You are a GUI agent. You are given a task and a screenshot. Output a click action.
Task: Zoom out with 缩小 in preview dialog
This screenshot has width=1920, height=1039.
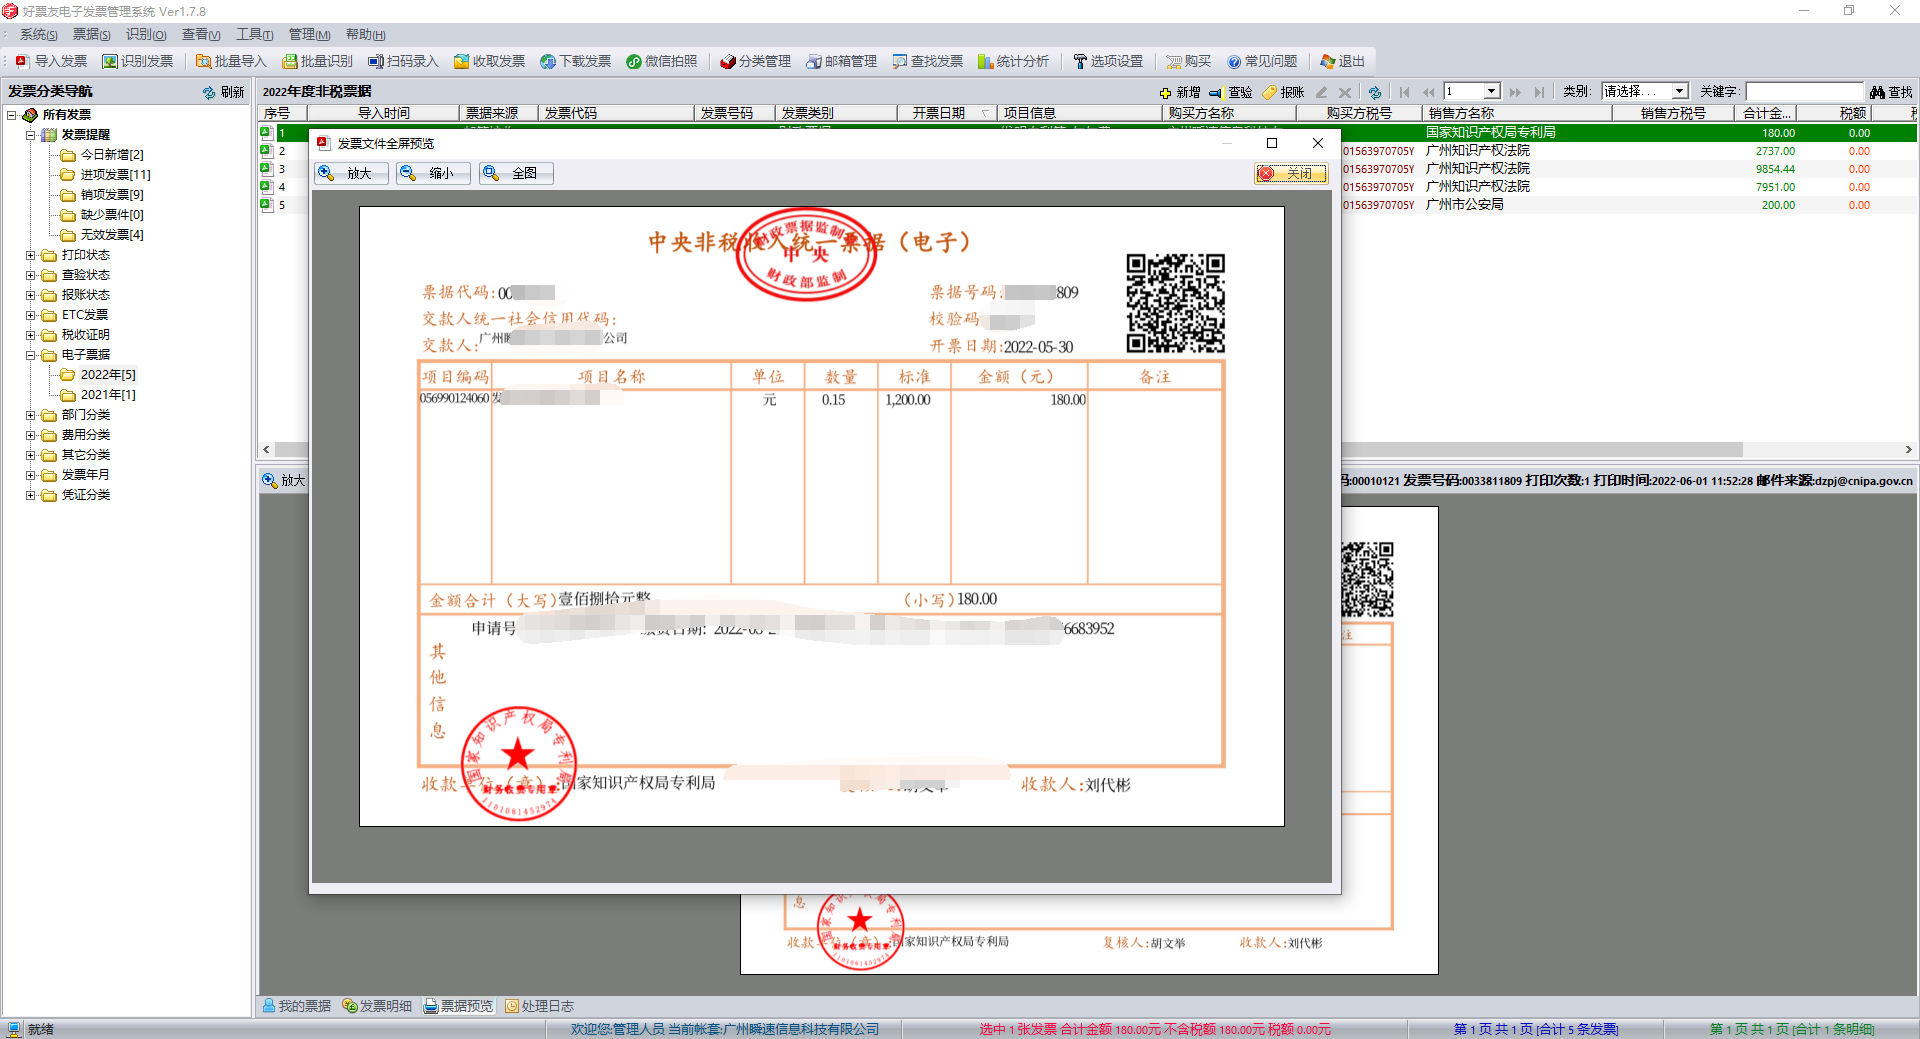433,173
